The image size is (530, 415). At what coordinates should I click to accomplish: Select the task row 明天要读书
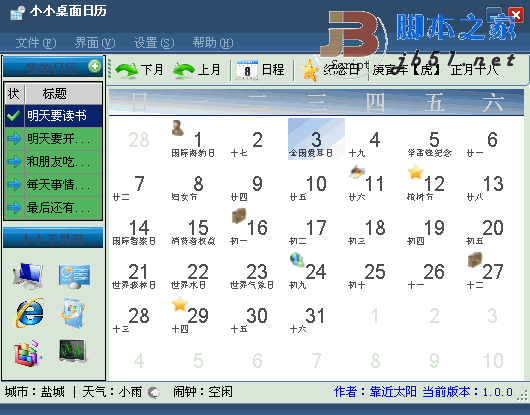(53, 116)
